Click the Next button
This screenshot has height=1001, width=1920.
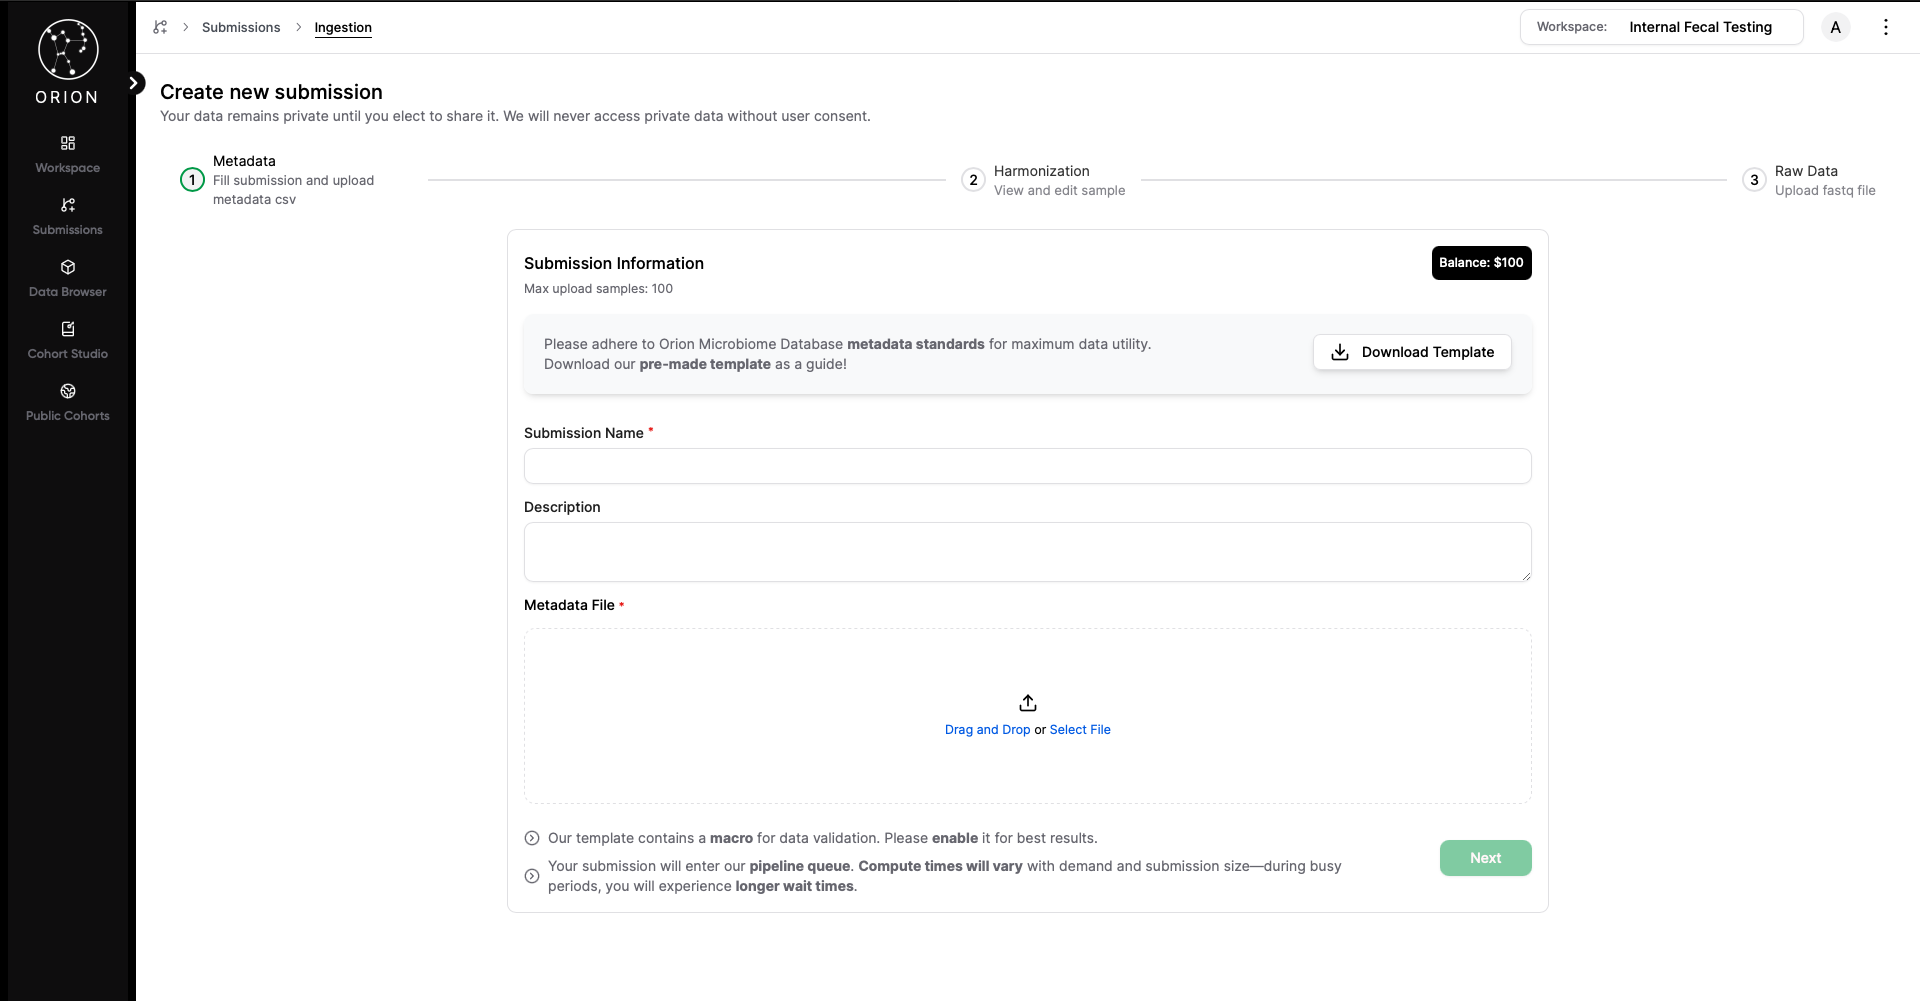pyautogui.click(x=1485, y=858)
